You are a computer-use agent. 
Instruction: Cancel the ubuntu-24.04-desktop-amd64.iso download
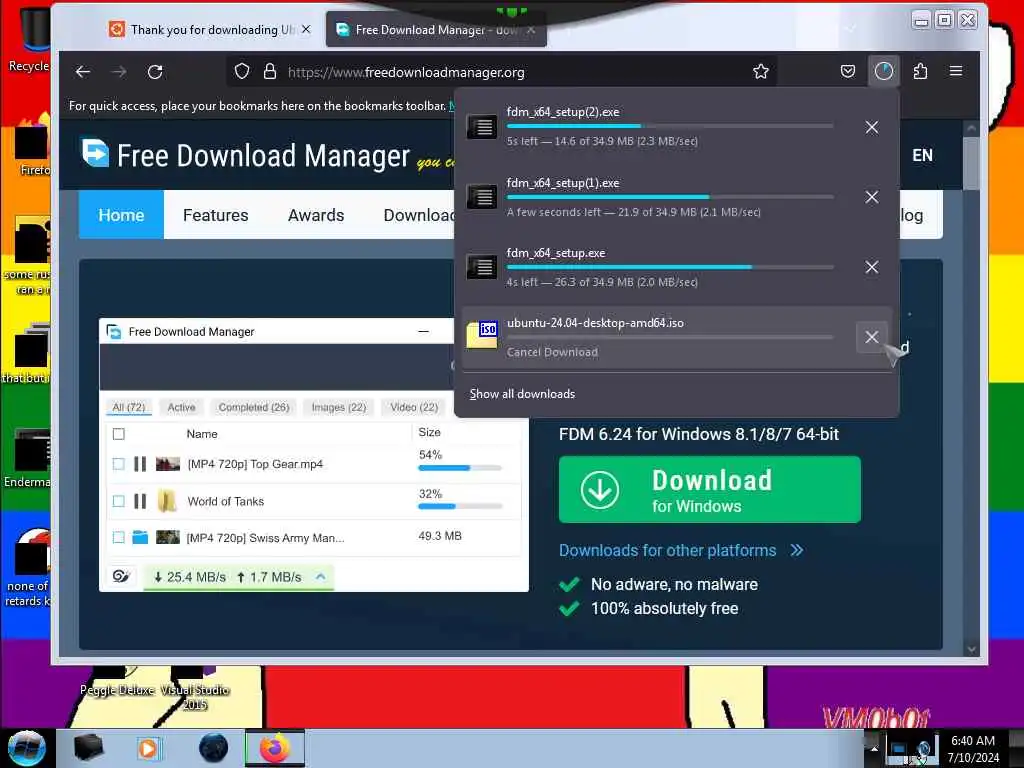(x=872, y=337)
